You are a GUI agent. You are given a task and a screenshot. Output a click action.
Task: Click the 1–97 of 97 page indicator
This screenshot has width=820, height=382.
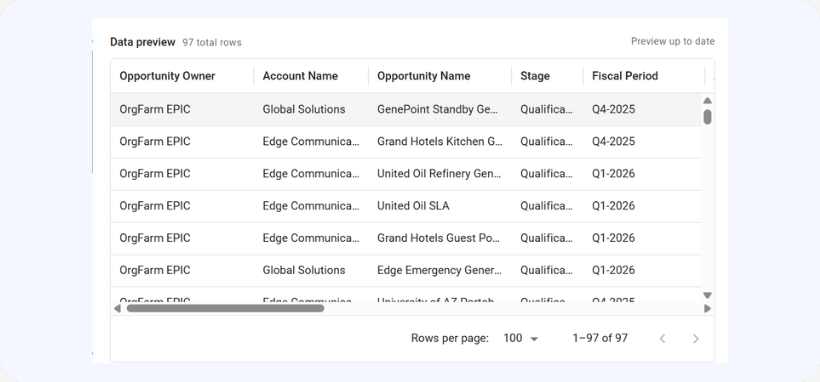coord(600,338)
